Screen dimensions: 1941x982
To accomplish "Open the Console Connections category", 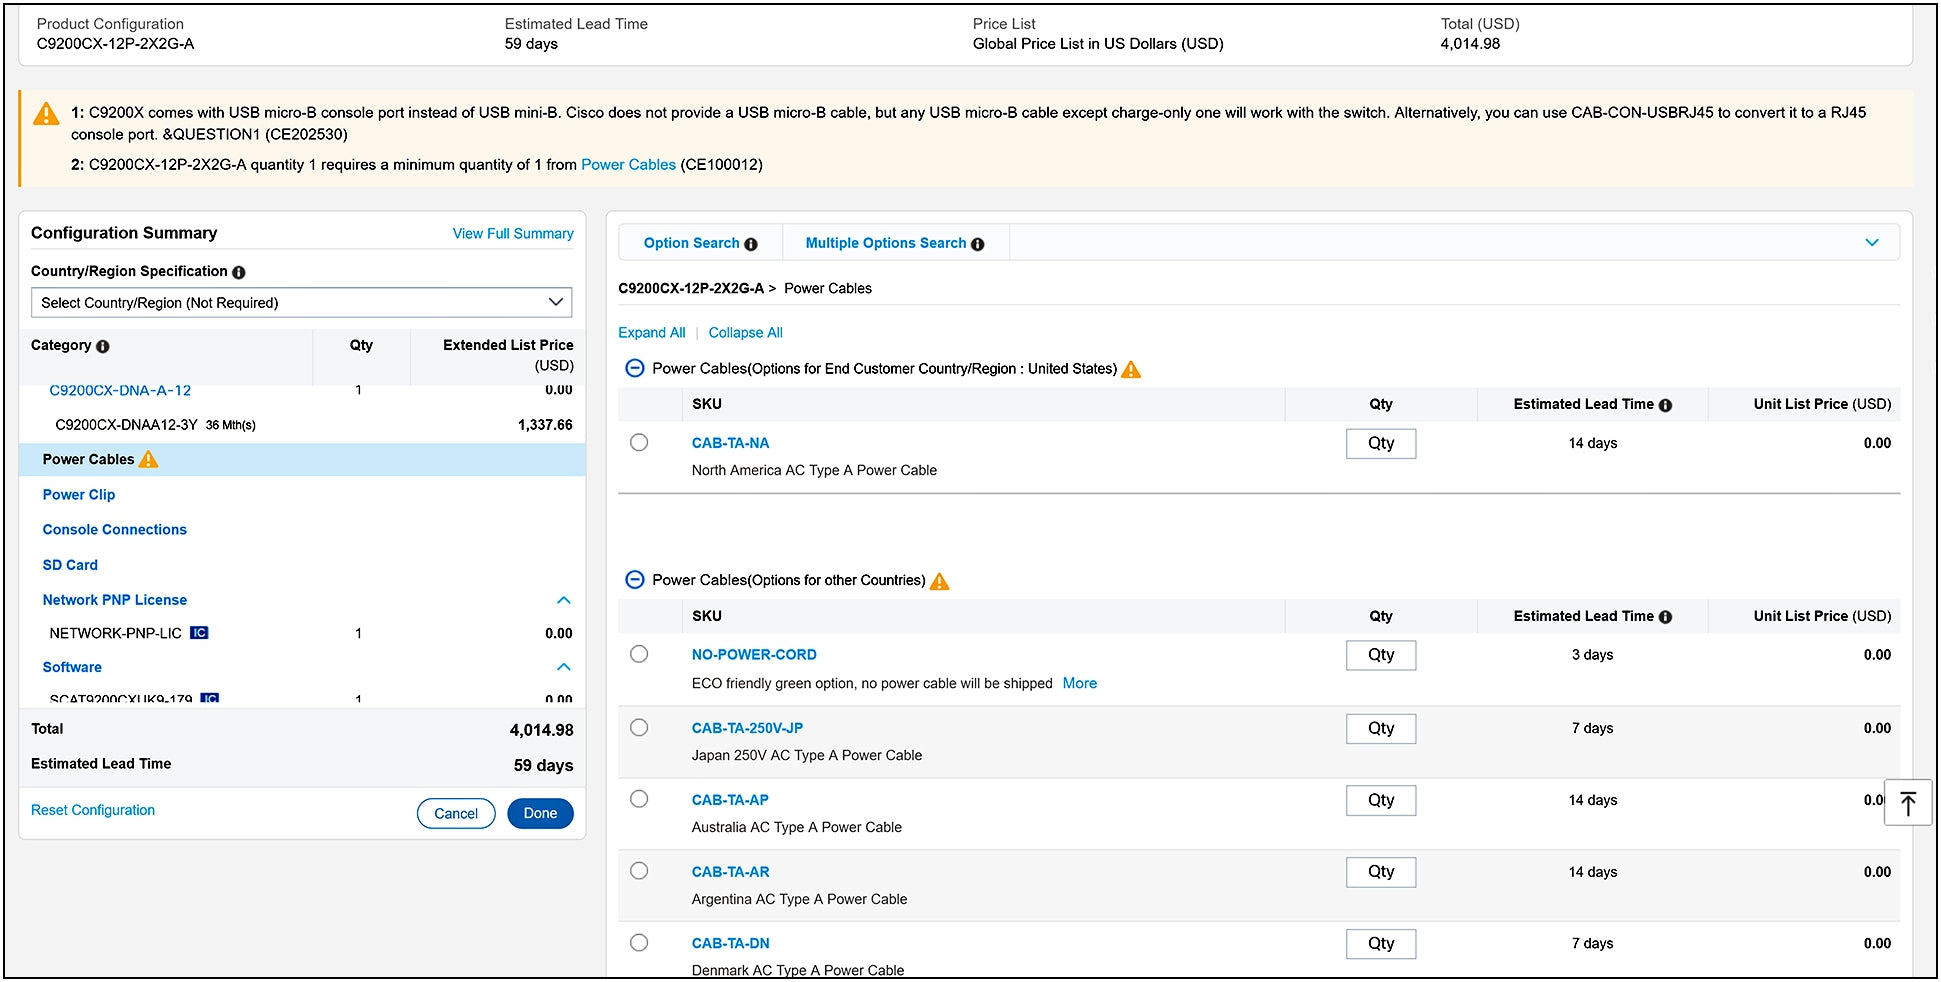I will 114,530.
